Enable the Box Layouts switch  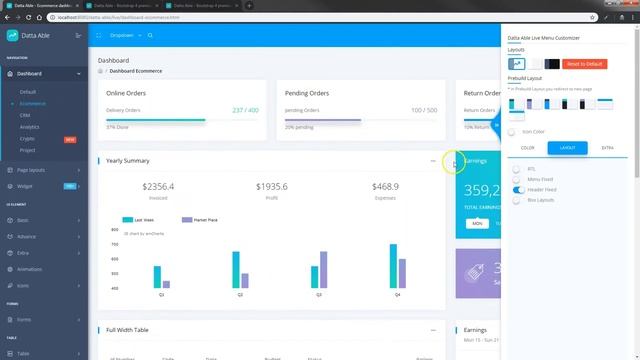517,200
